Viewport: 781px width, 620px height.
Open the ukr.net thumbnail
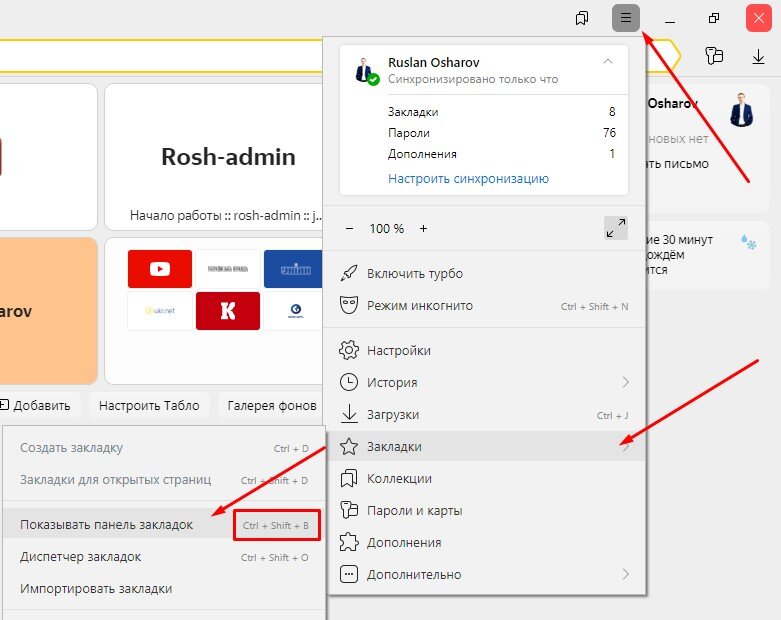click(x=160, y=311)
